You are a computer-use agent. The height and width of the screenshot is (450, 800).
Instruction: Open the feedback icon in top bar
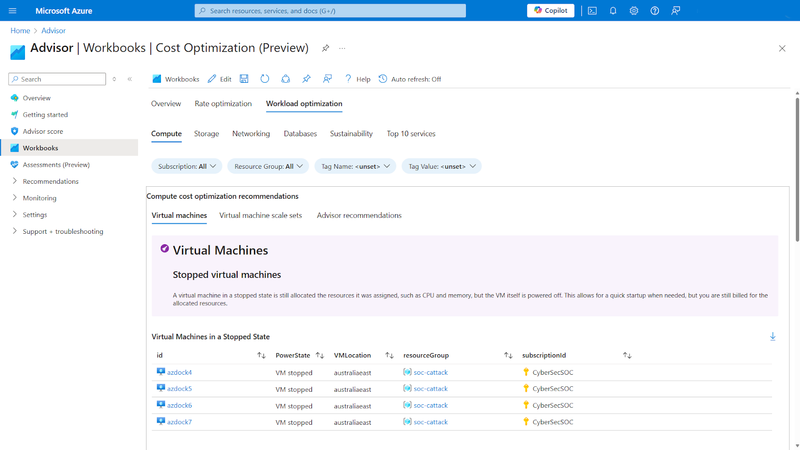[x=676, y=10]
